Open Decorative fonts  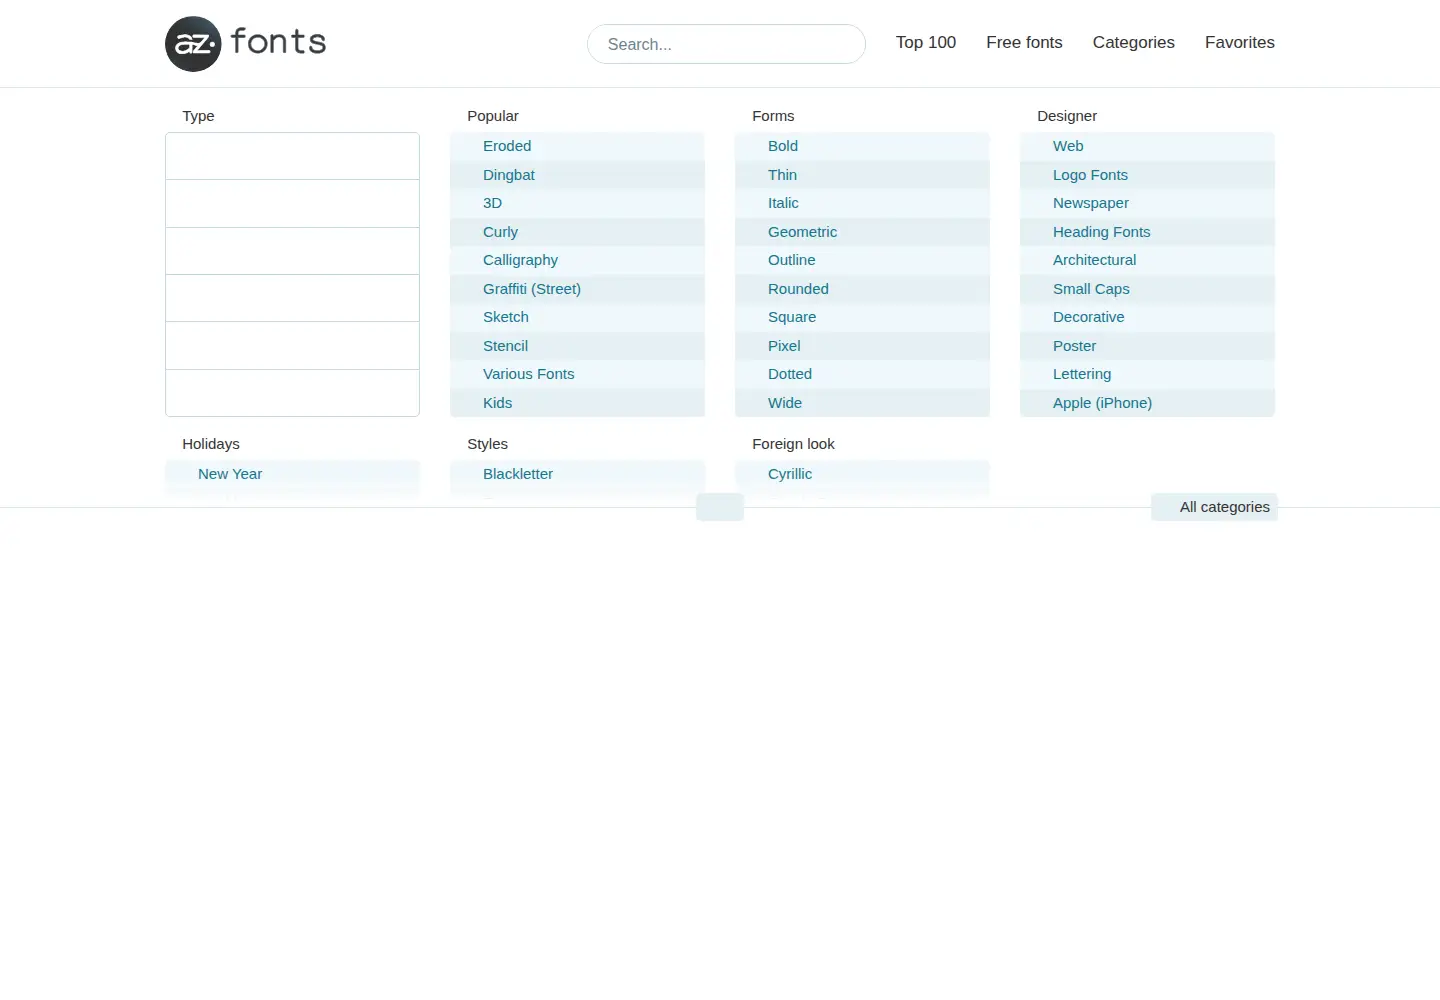coord(1147,317)
